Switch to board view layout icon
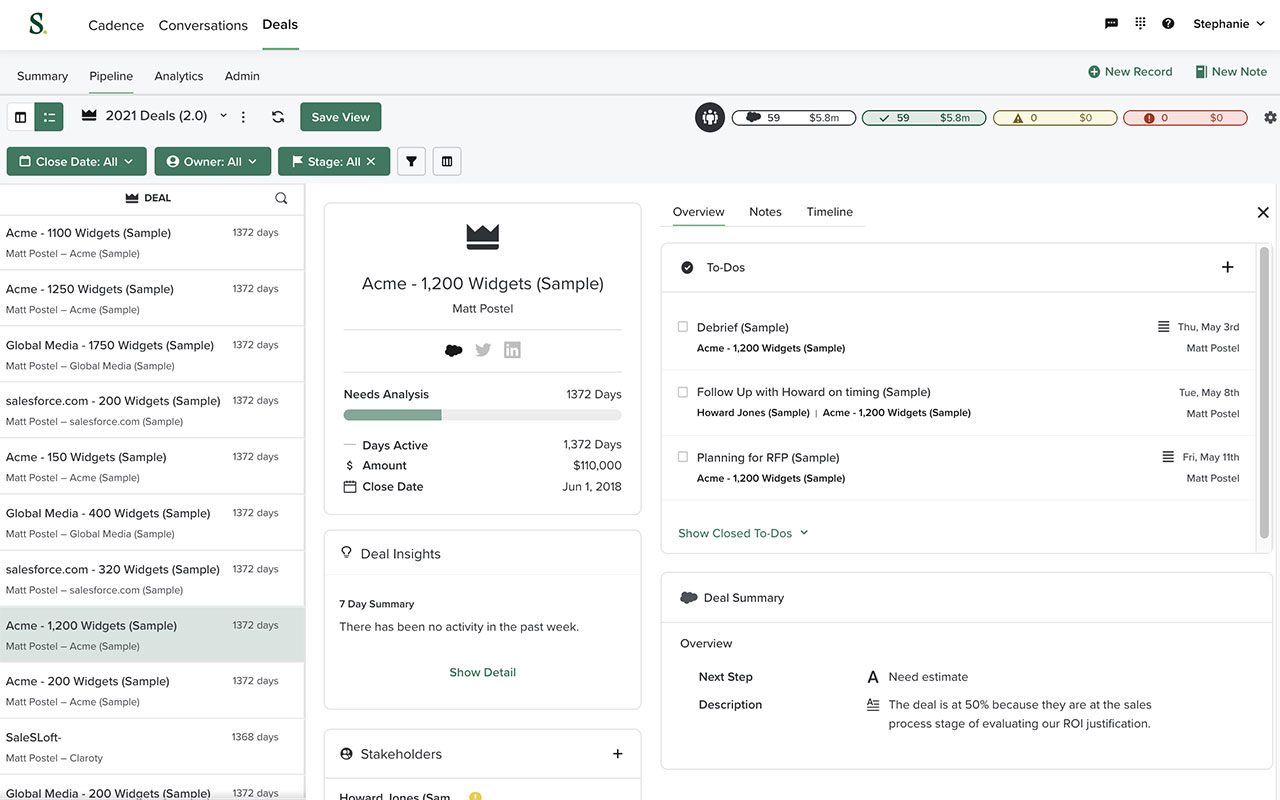The height and width of the screenshot is (800, 1280). click(x=21, y=117)
